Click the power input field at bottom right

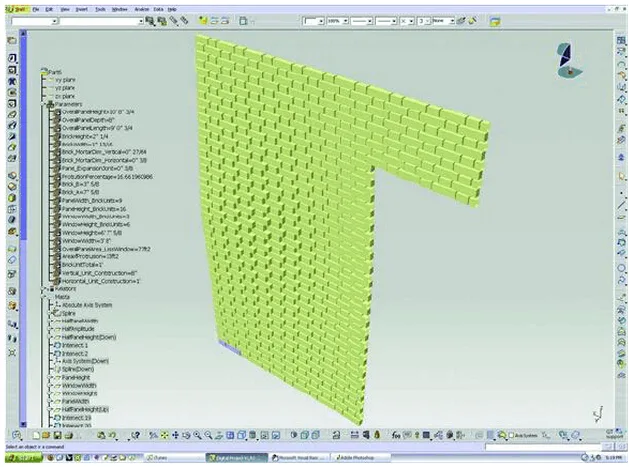(543, 447)
